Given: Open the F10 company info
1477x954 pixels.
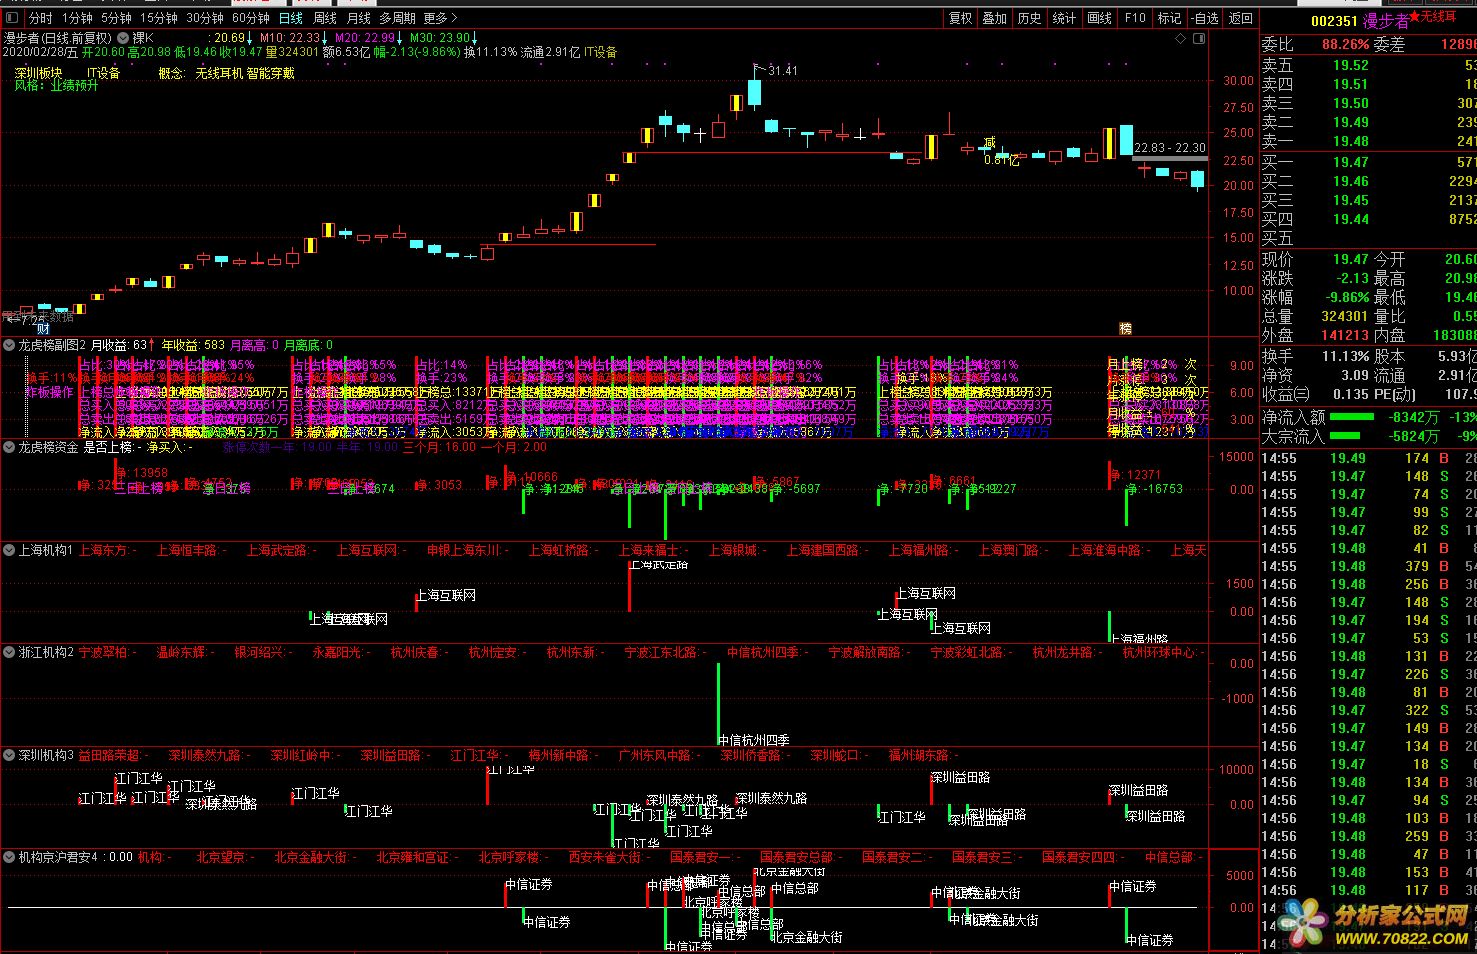Looking at the screenshot, I should pos(1135,18).
